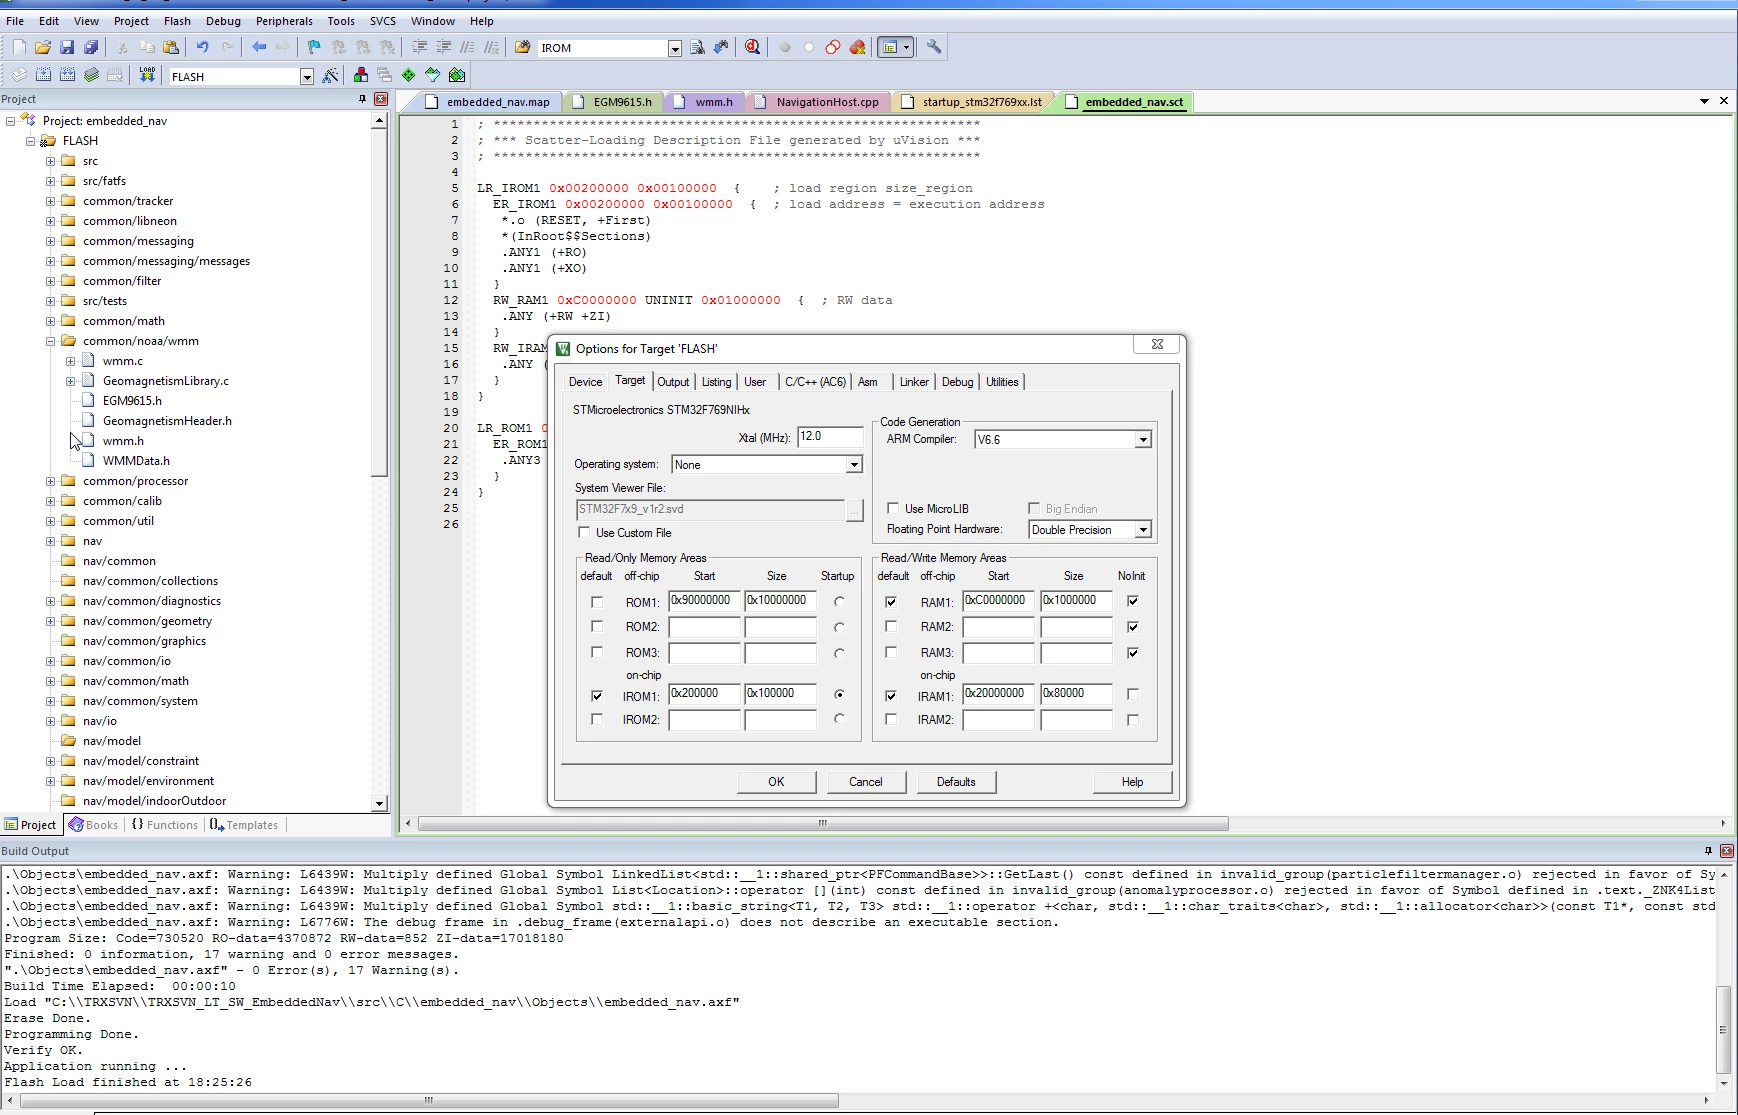Click the File Extensions and Books icon
Screen dimensions: 1738x1115
[361, 75]
